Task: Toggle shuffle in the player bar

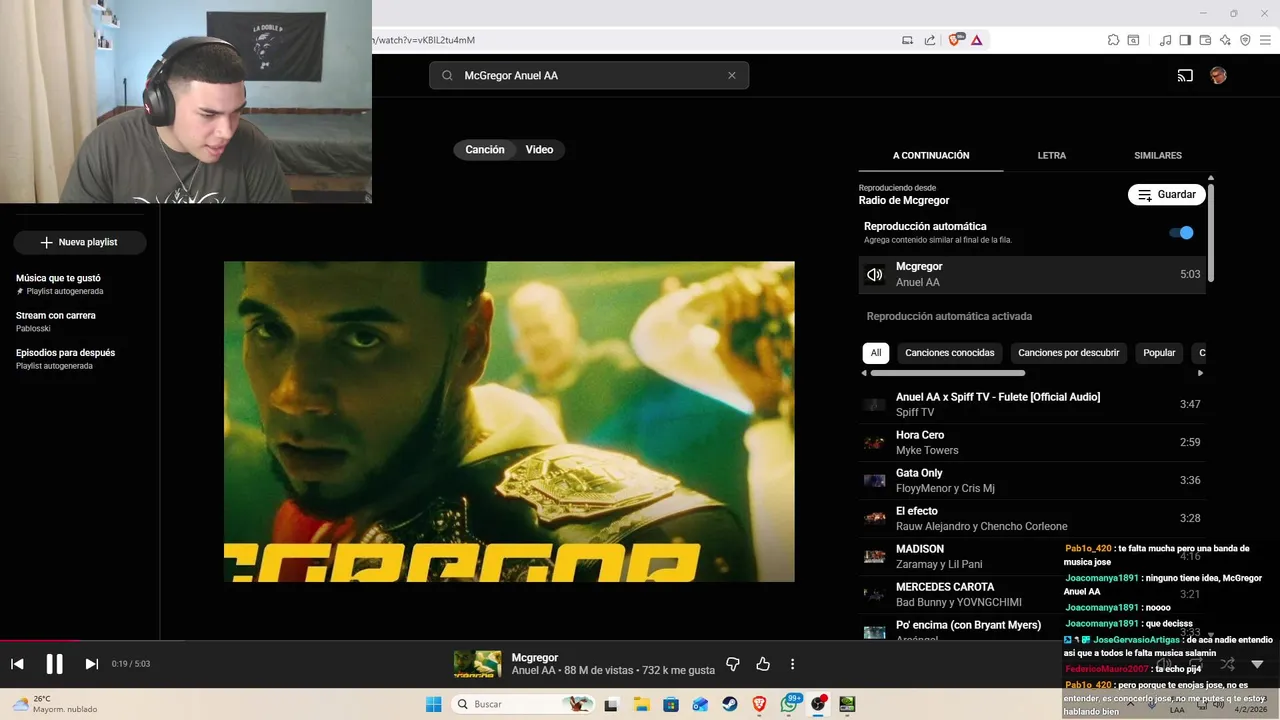Action: [1227, 664]
